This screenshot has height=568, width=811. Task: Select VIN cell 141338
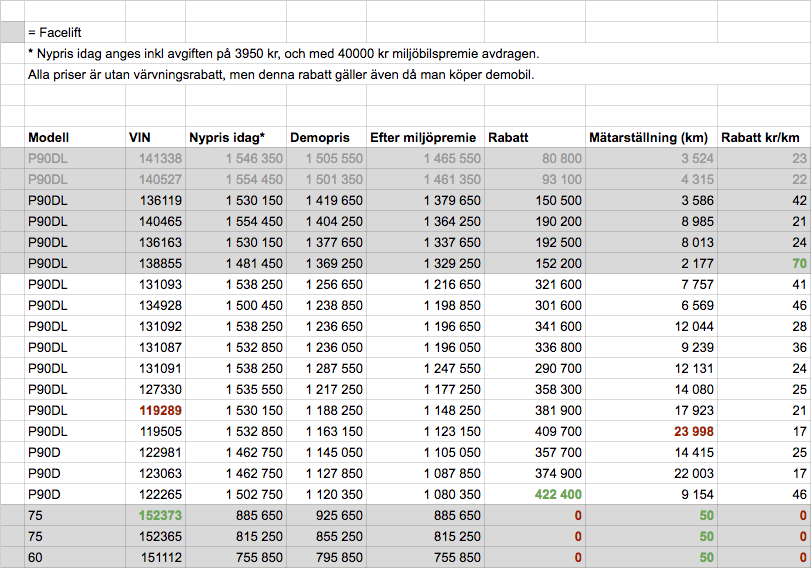[155, 158]
